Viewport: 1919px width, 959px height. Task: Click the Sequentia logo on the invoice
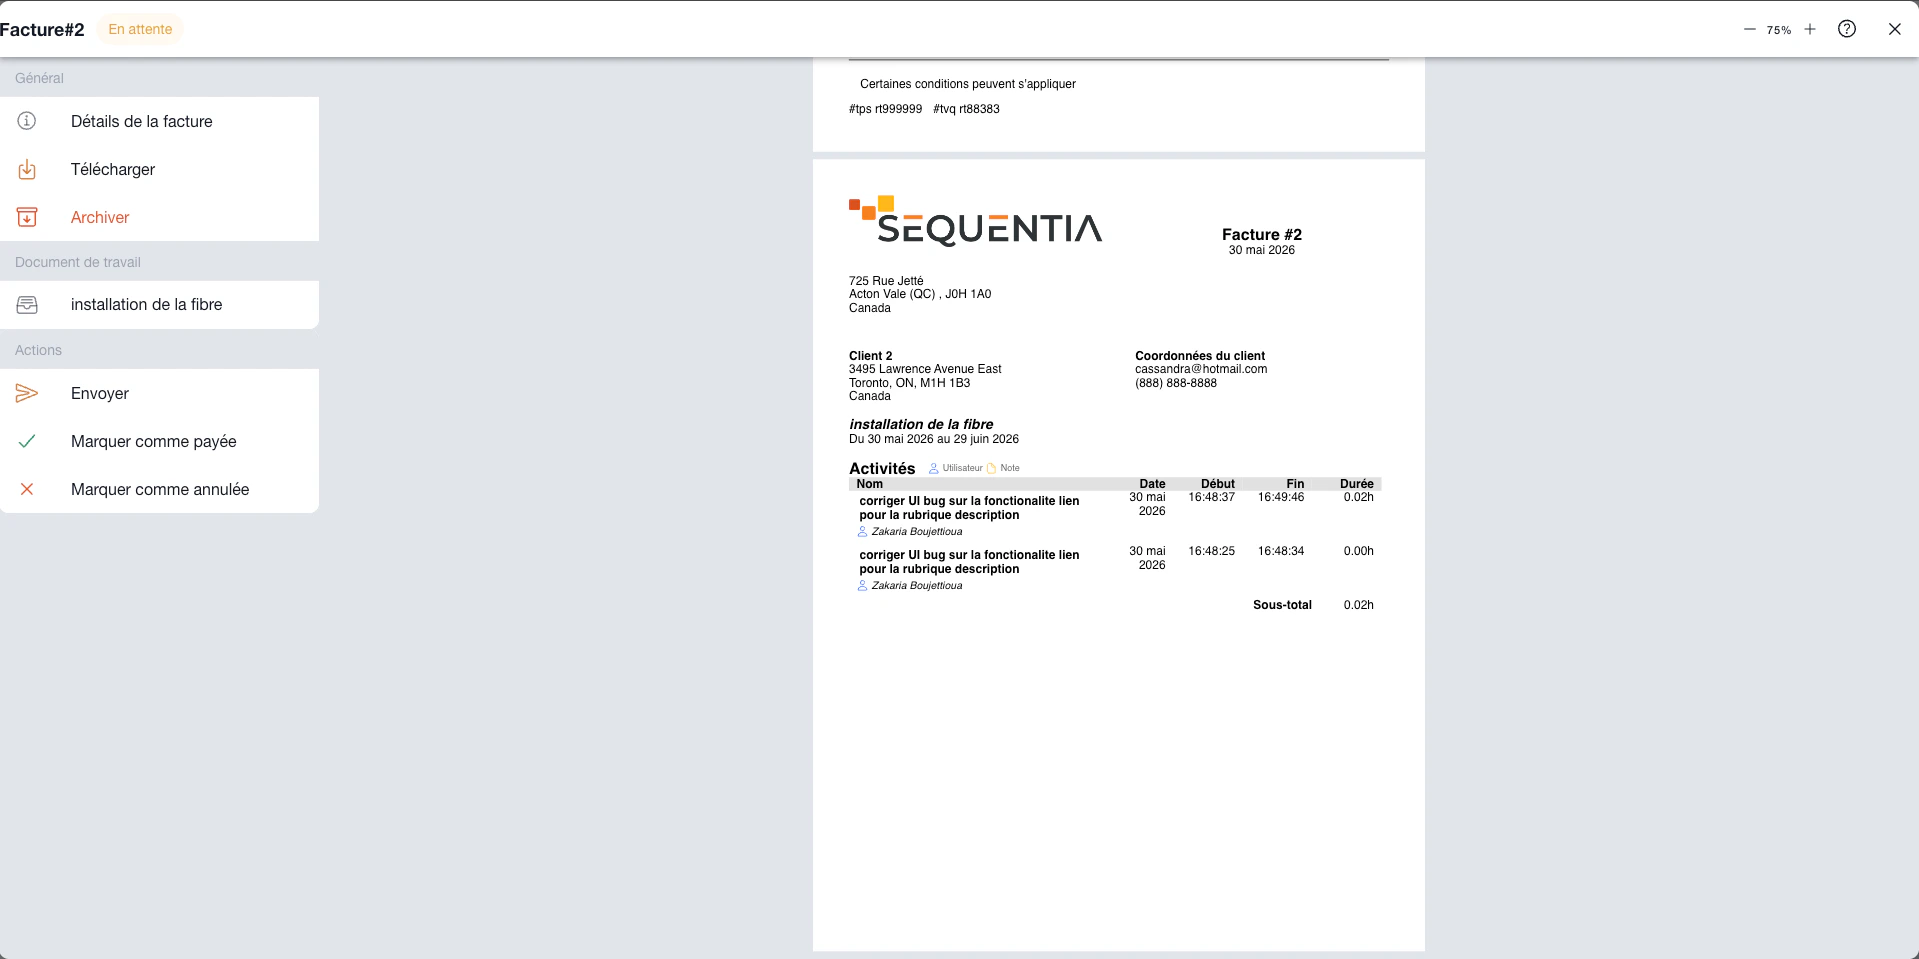pyautogui.click(x=975, y=221)
